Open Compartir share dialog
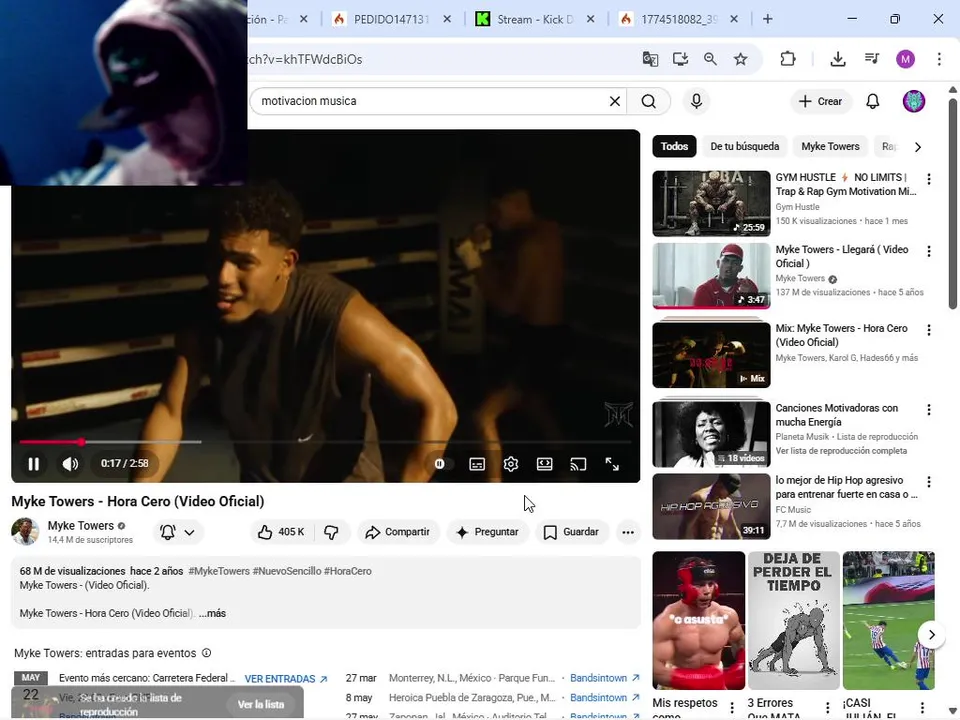This screenshot has width=960, height=720. coord(398,532)
